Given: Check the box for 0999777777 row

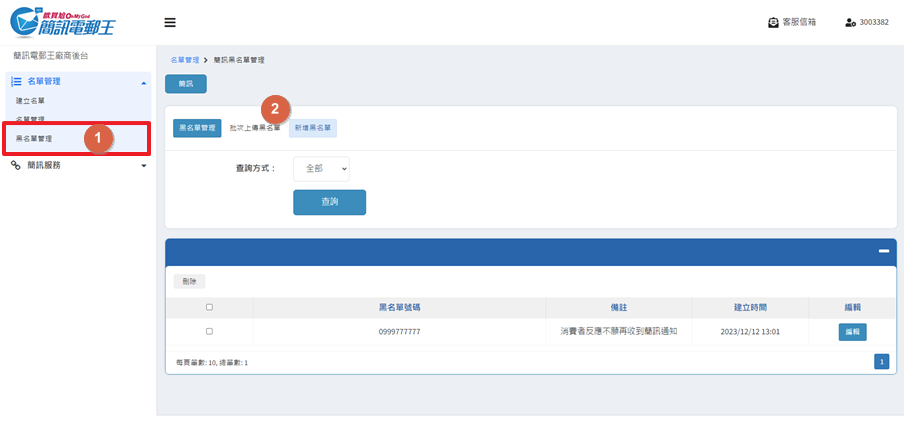Looking at the screenshot, I should coord(209,331).
